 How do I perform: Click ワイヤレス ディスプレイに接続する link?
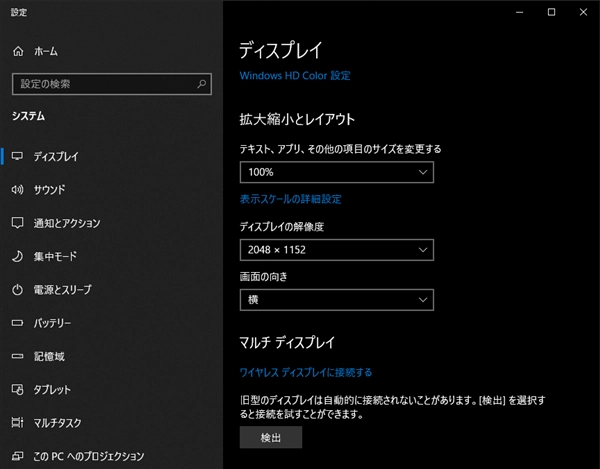(x=306, y=372)
